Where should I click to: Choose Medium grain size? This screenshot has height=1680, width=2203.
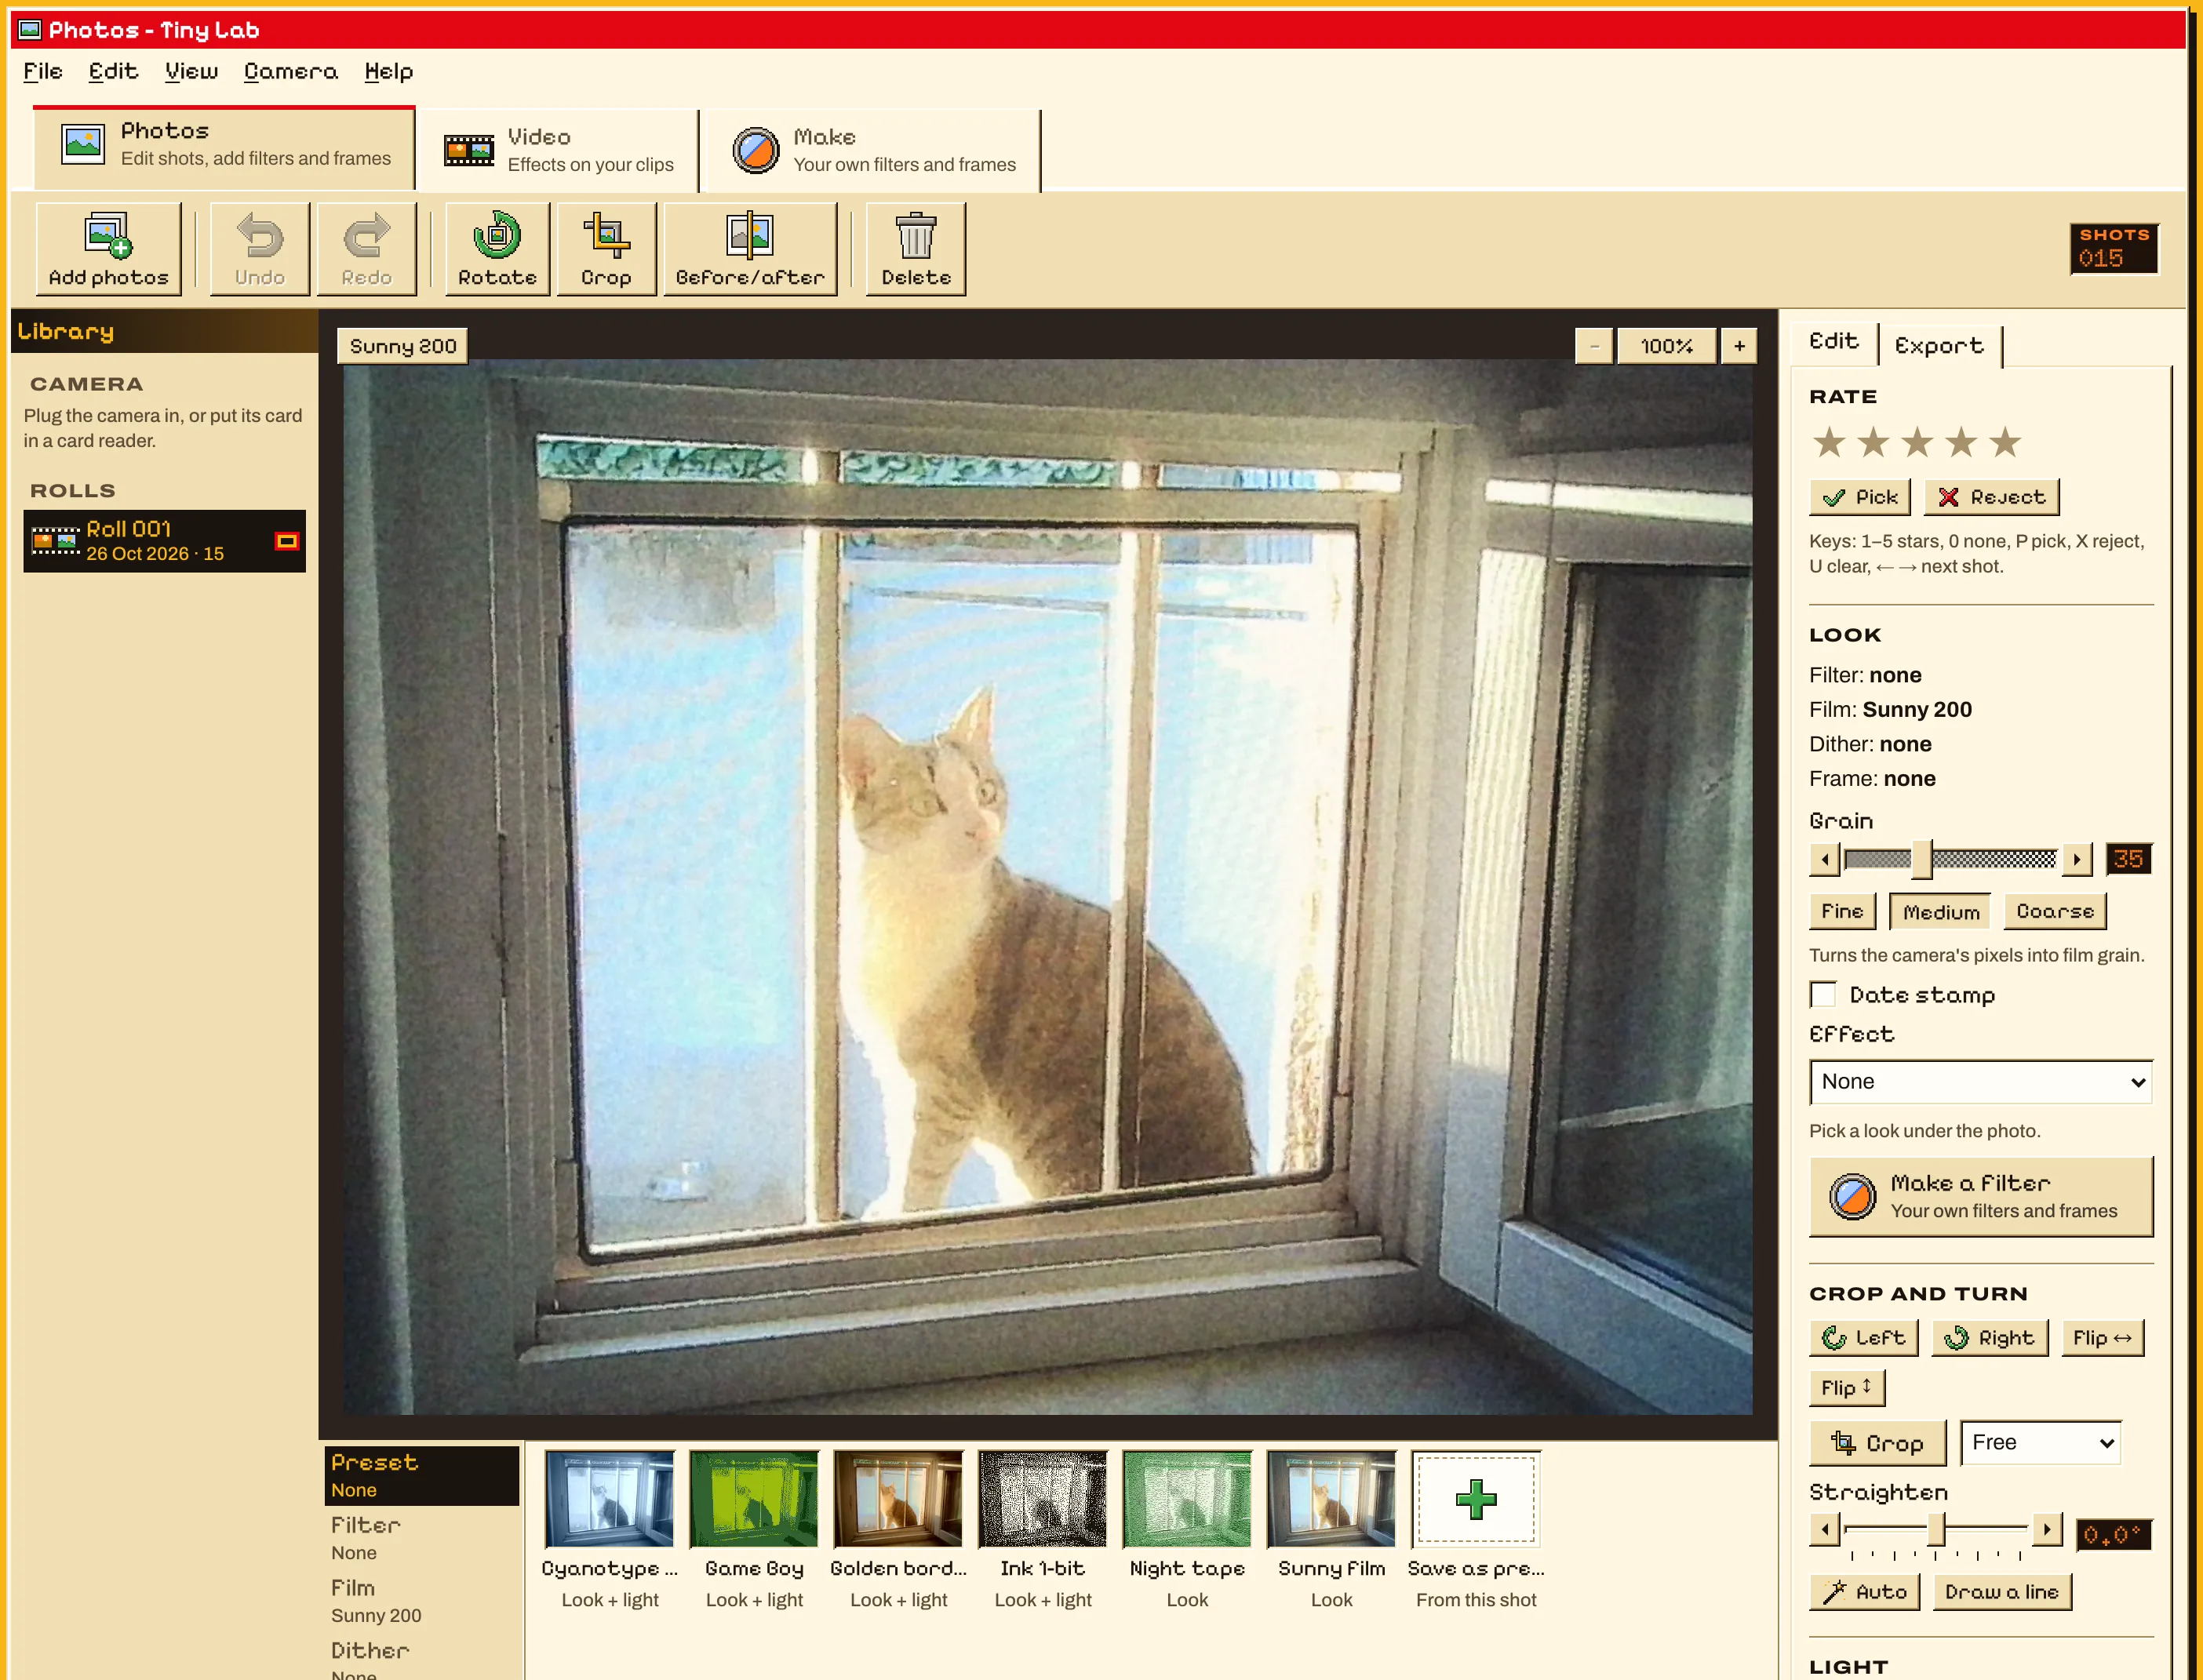point(1941,911)
